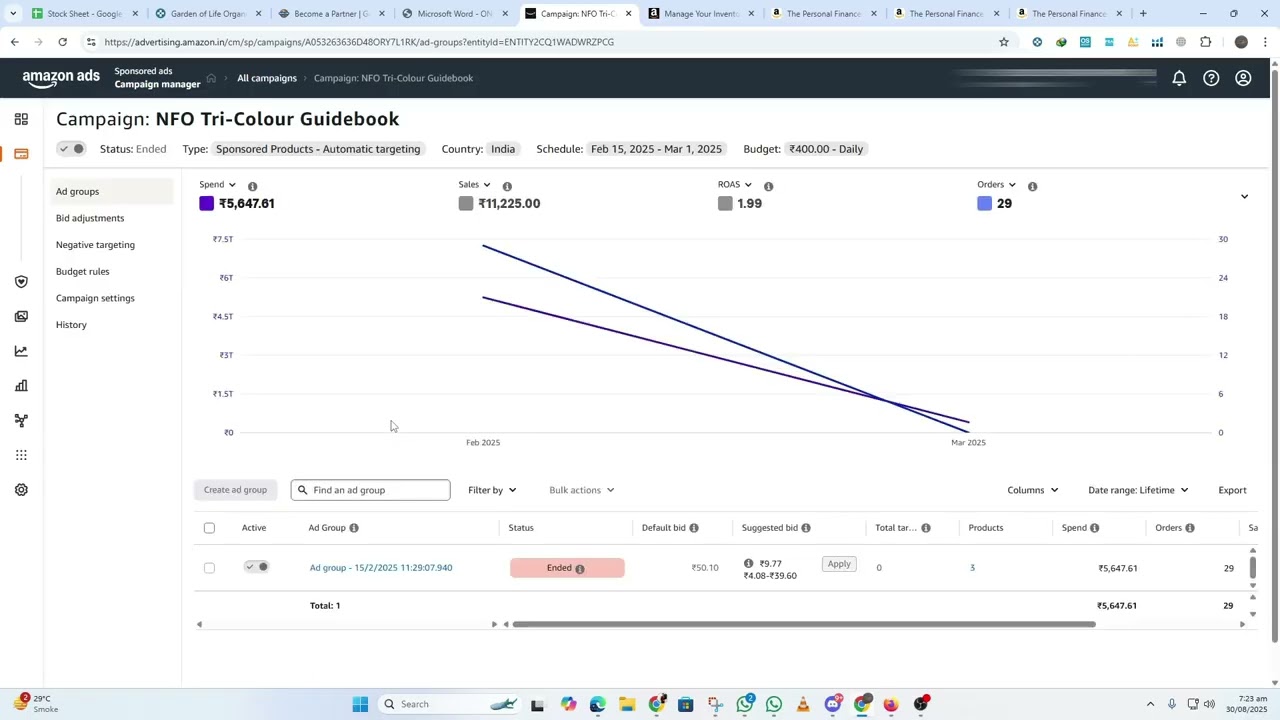Open the campaigns card icon in sidebar
The height and width of the screenshot is (720, 1280).
click(x=21, y=154)
